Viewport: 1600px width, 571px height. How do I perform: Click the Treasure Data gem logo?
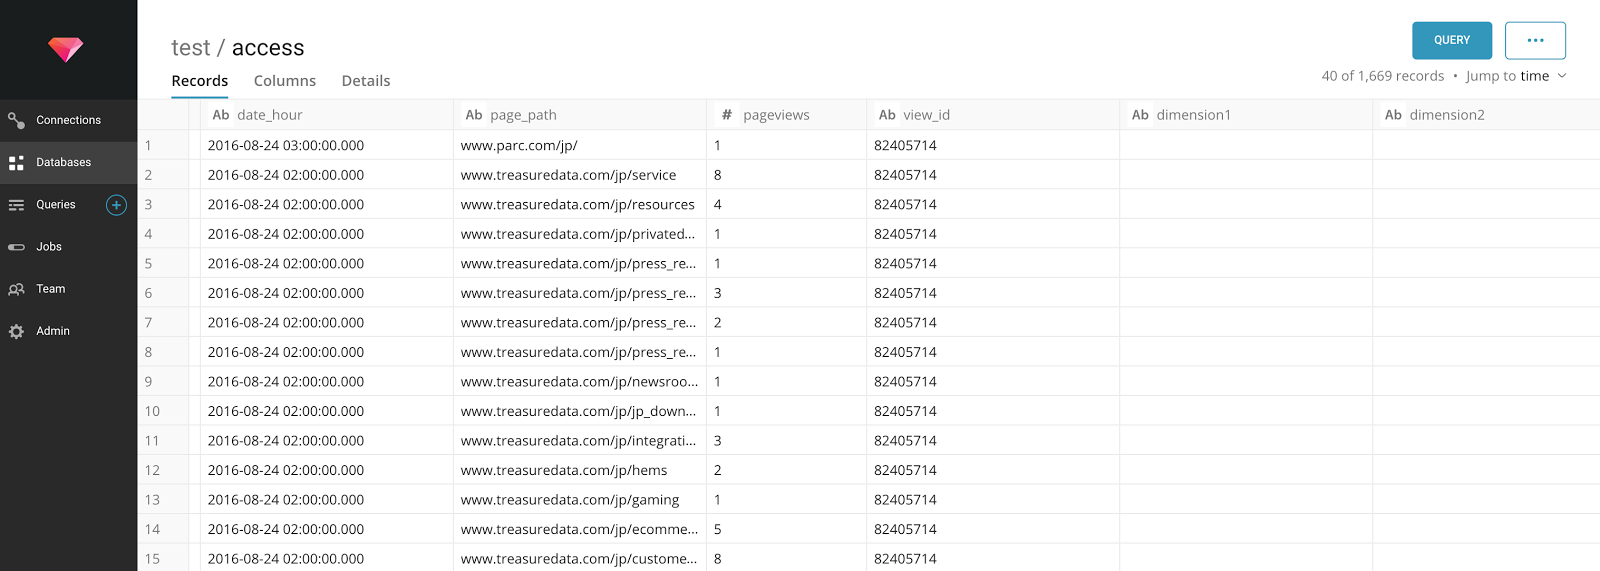point(66,49)
